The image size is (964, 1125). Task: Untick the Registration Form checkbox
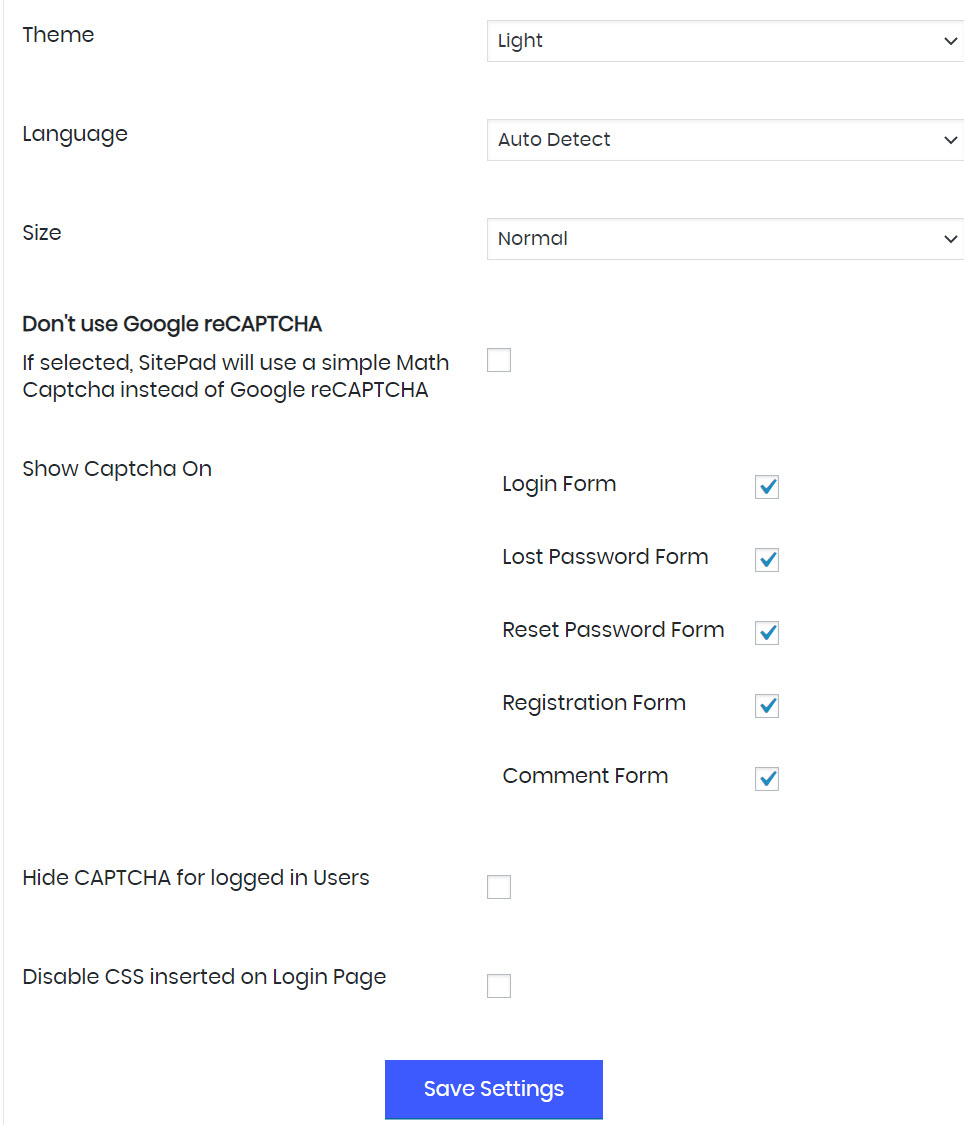pyautogui.click(x=767, y=706)
